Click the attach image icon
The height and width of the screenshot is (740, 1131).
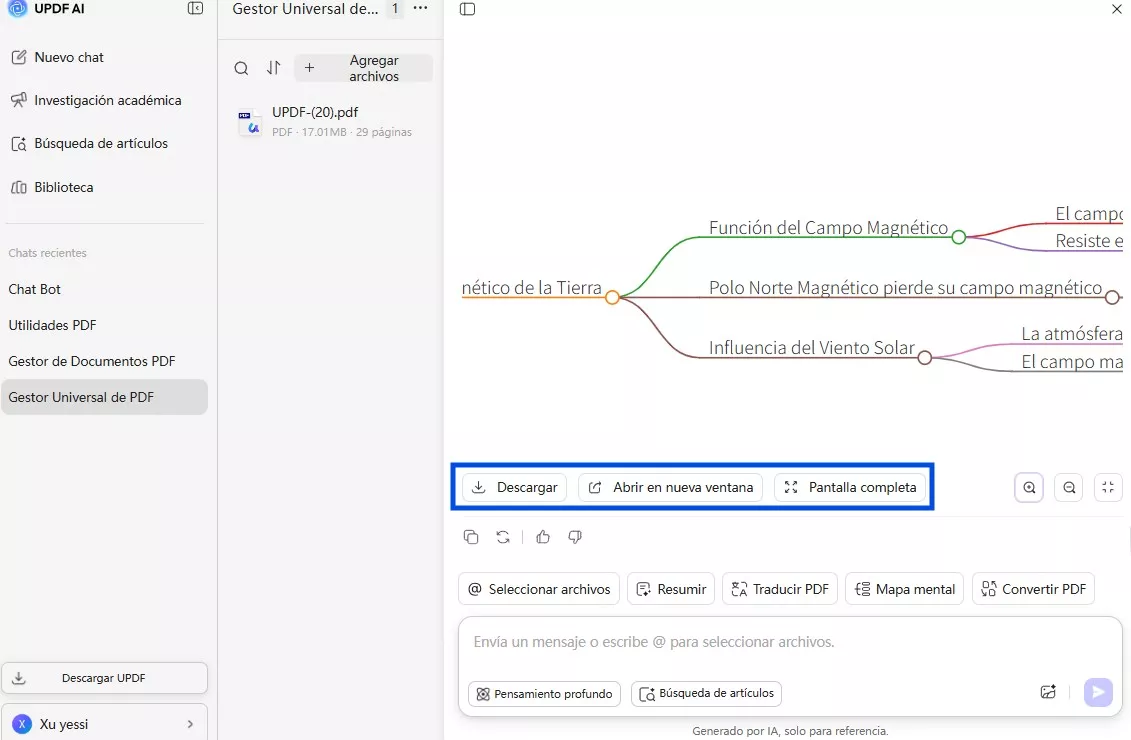(x=1048, y=692)
